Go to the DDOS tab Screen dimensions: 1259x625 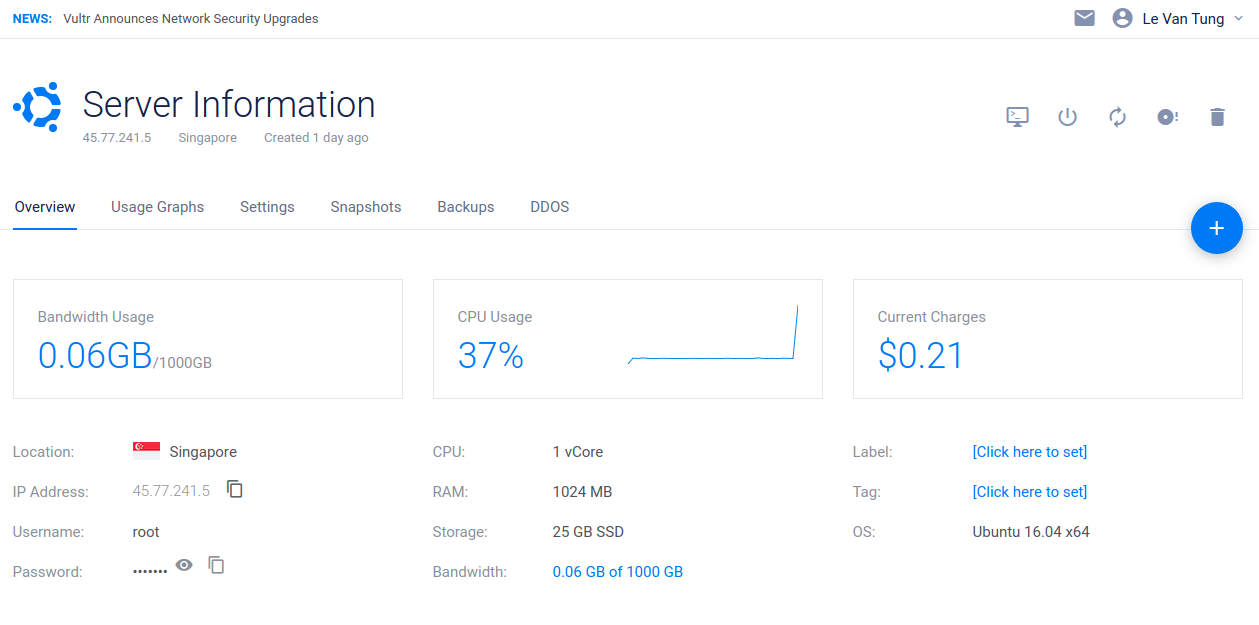549,207
